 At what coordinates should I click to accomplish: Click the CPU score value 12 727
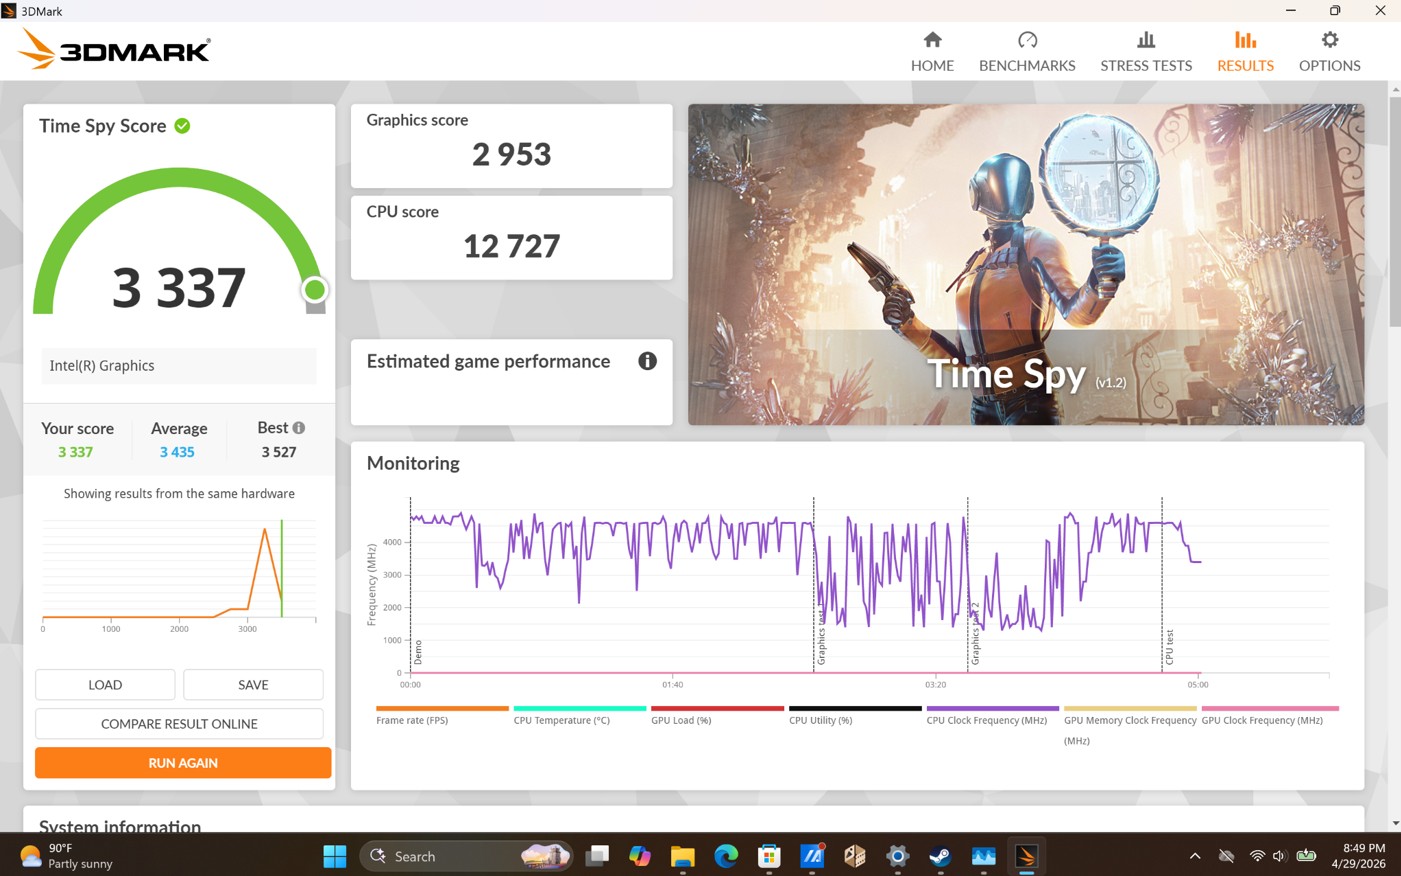coord(511,246)
